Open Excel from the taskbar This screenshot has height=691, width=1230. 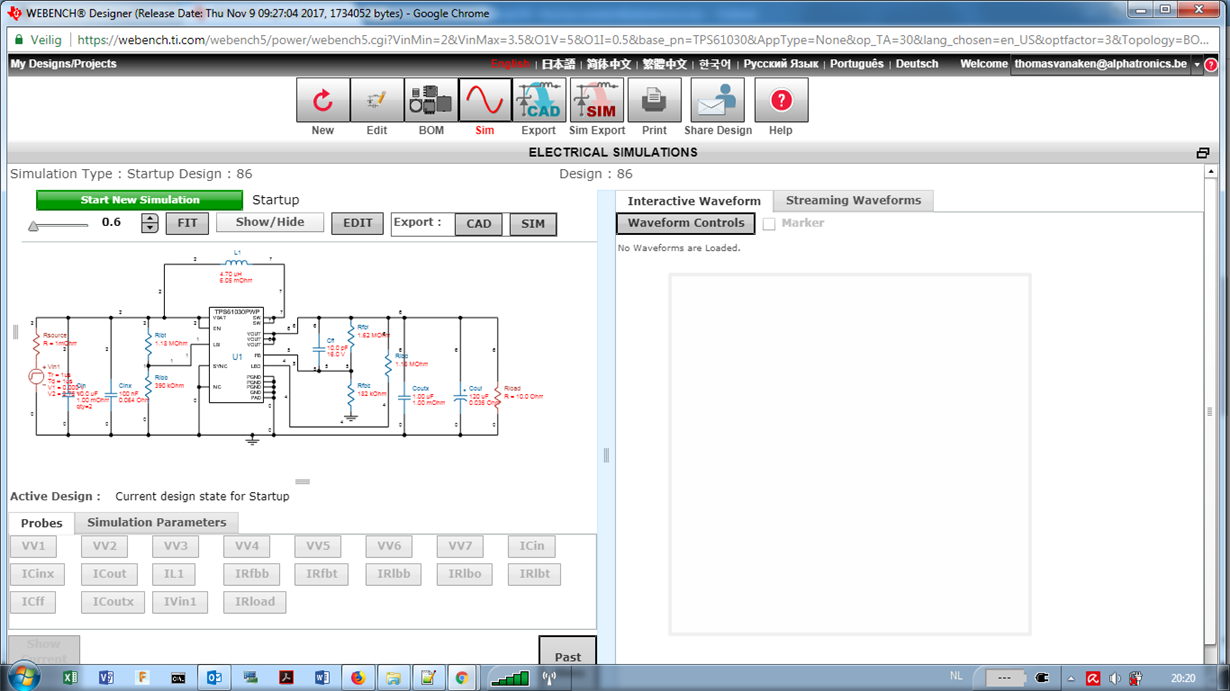point(70,678)
